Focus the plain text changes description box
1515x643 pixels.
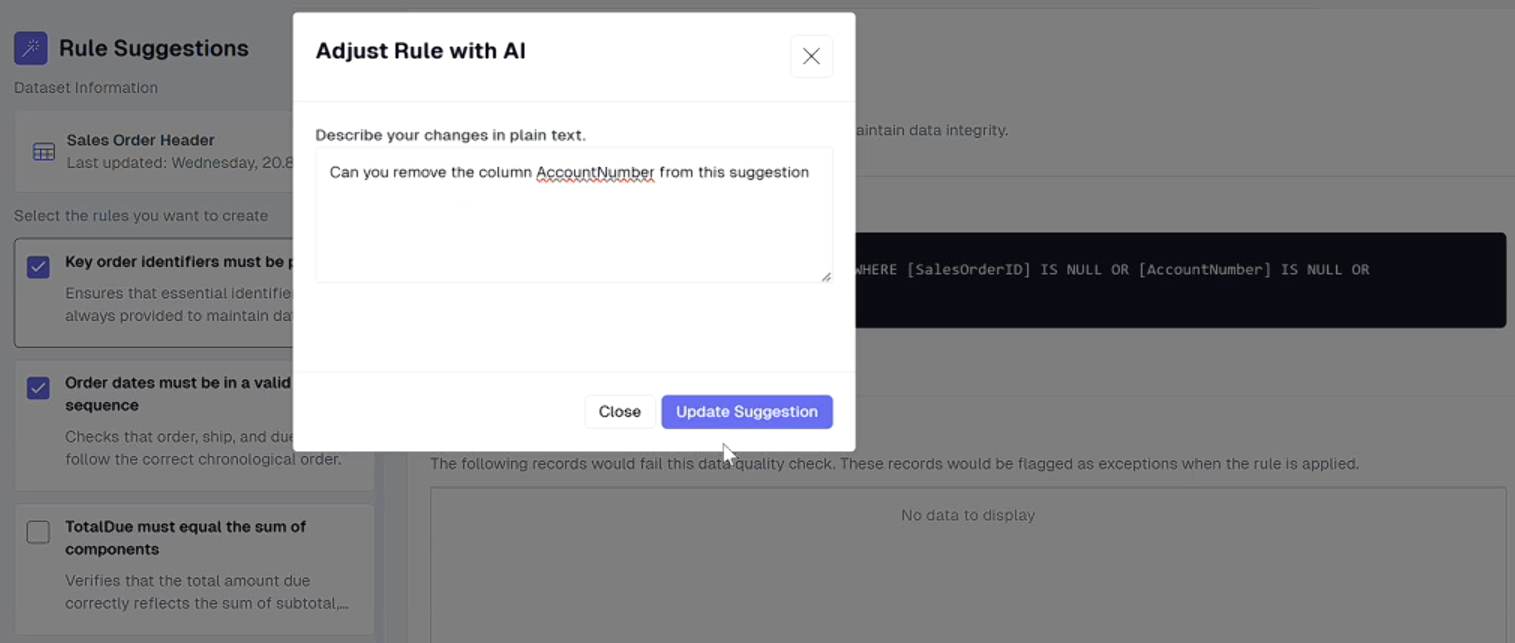click(573, 225)
